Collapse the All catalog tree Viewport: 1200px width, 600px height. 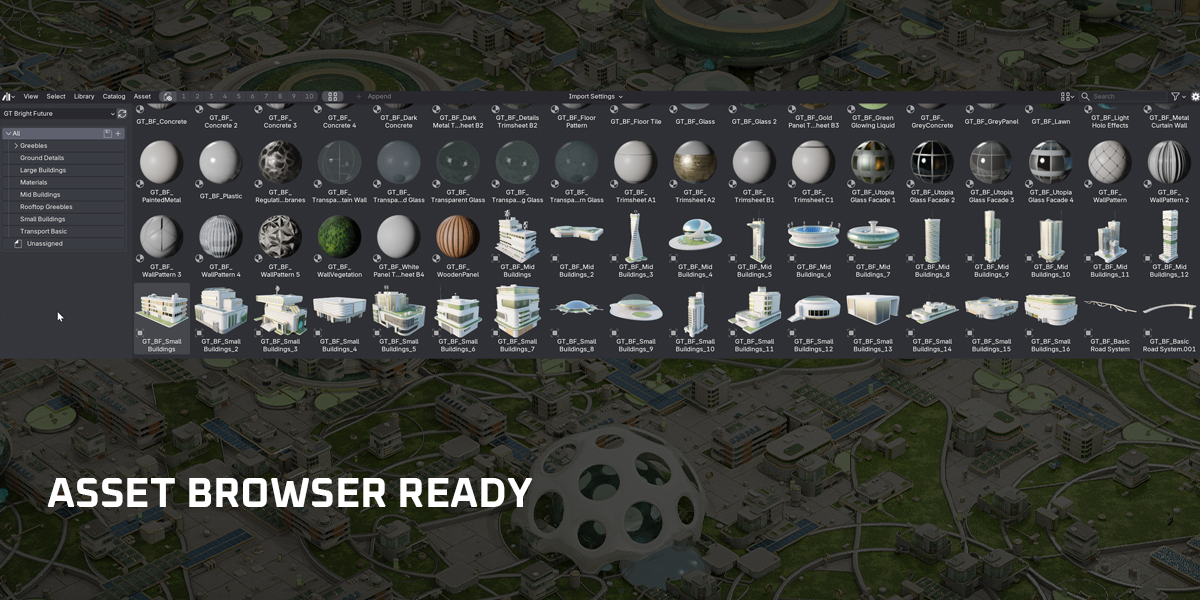7,133
